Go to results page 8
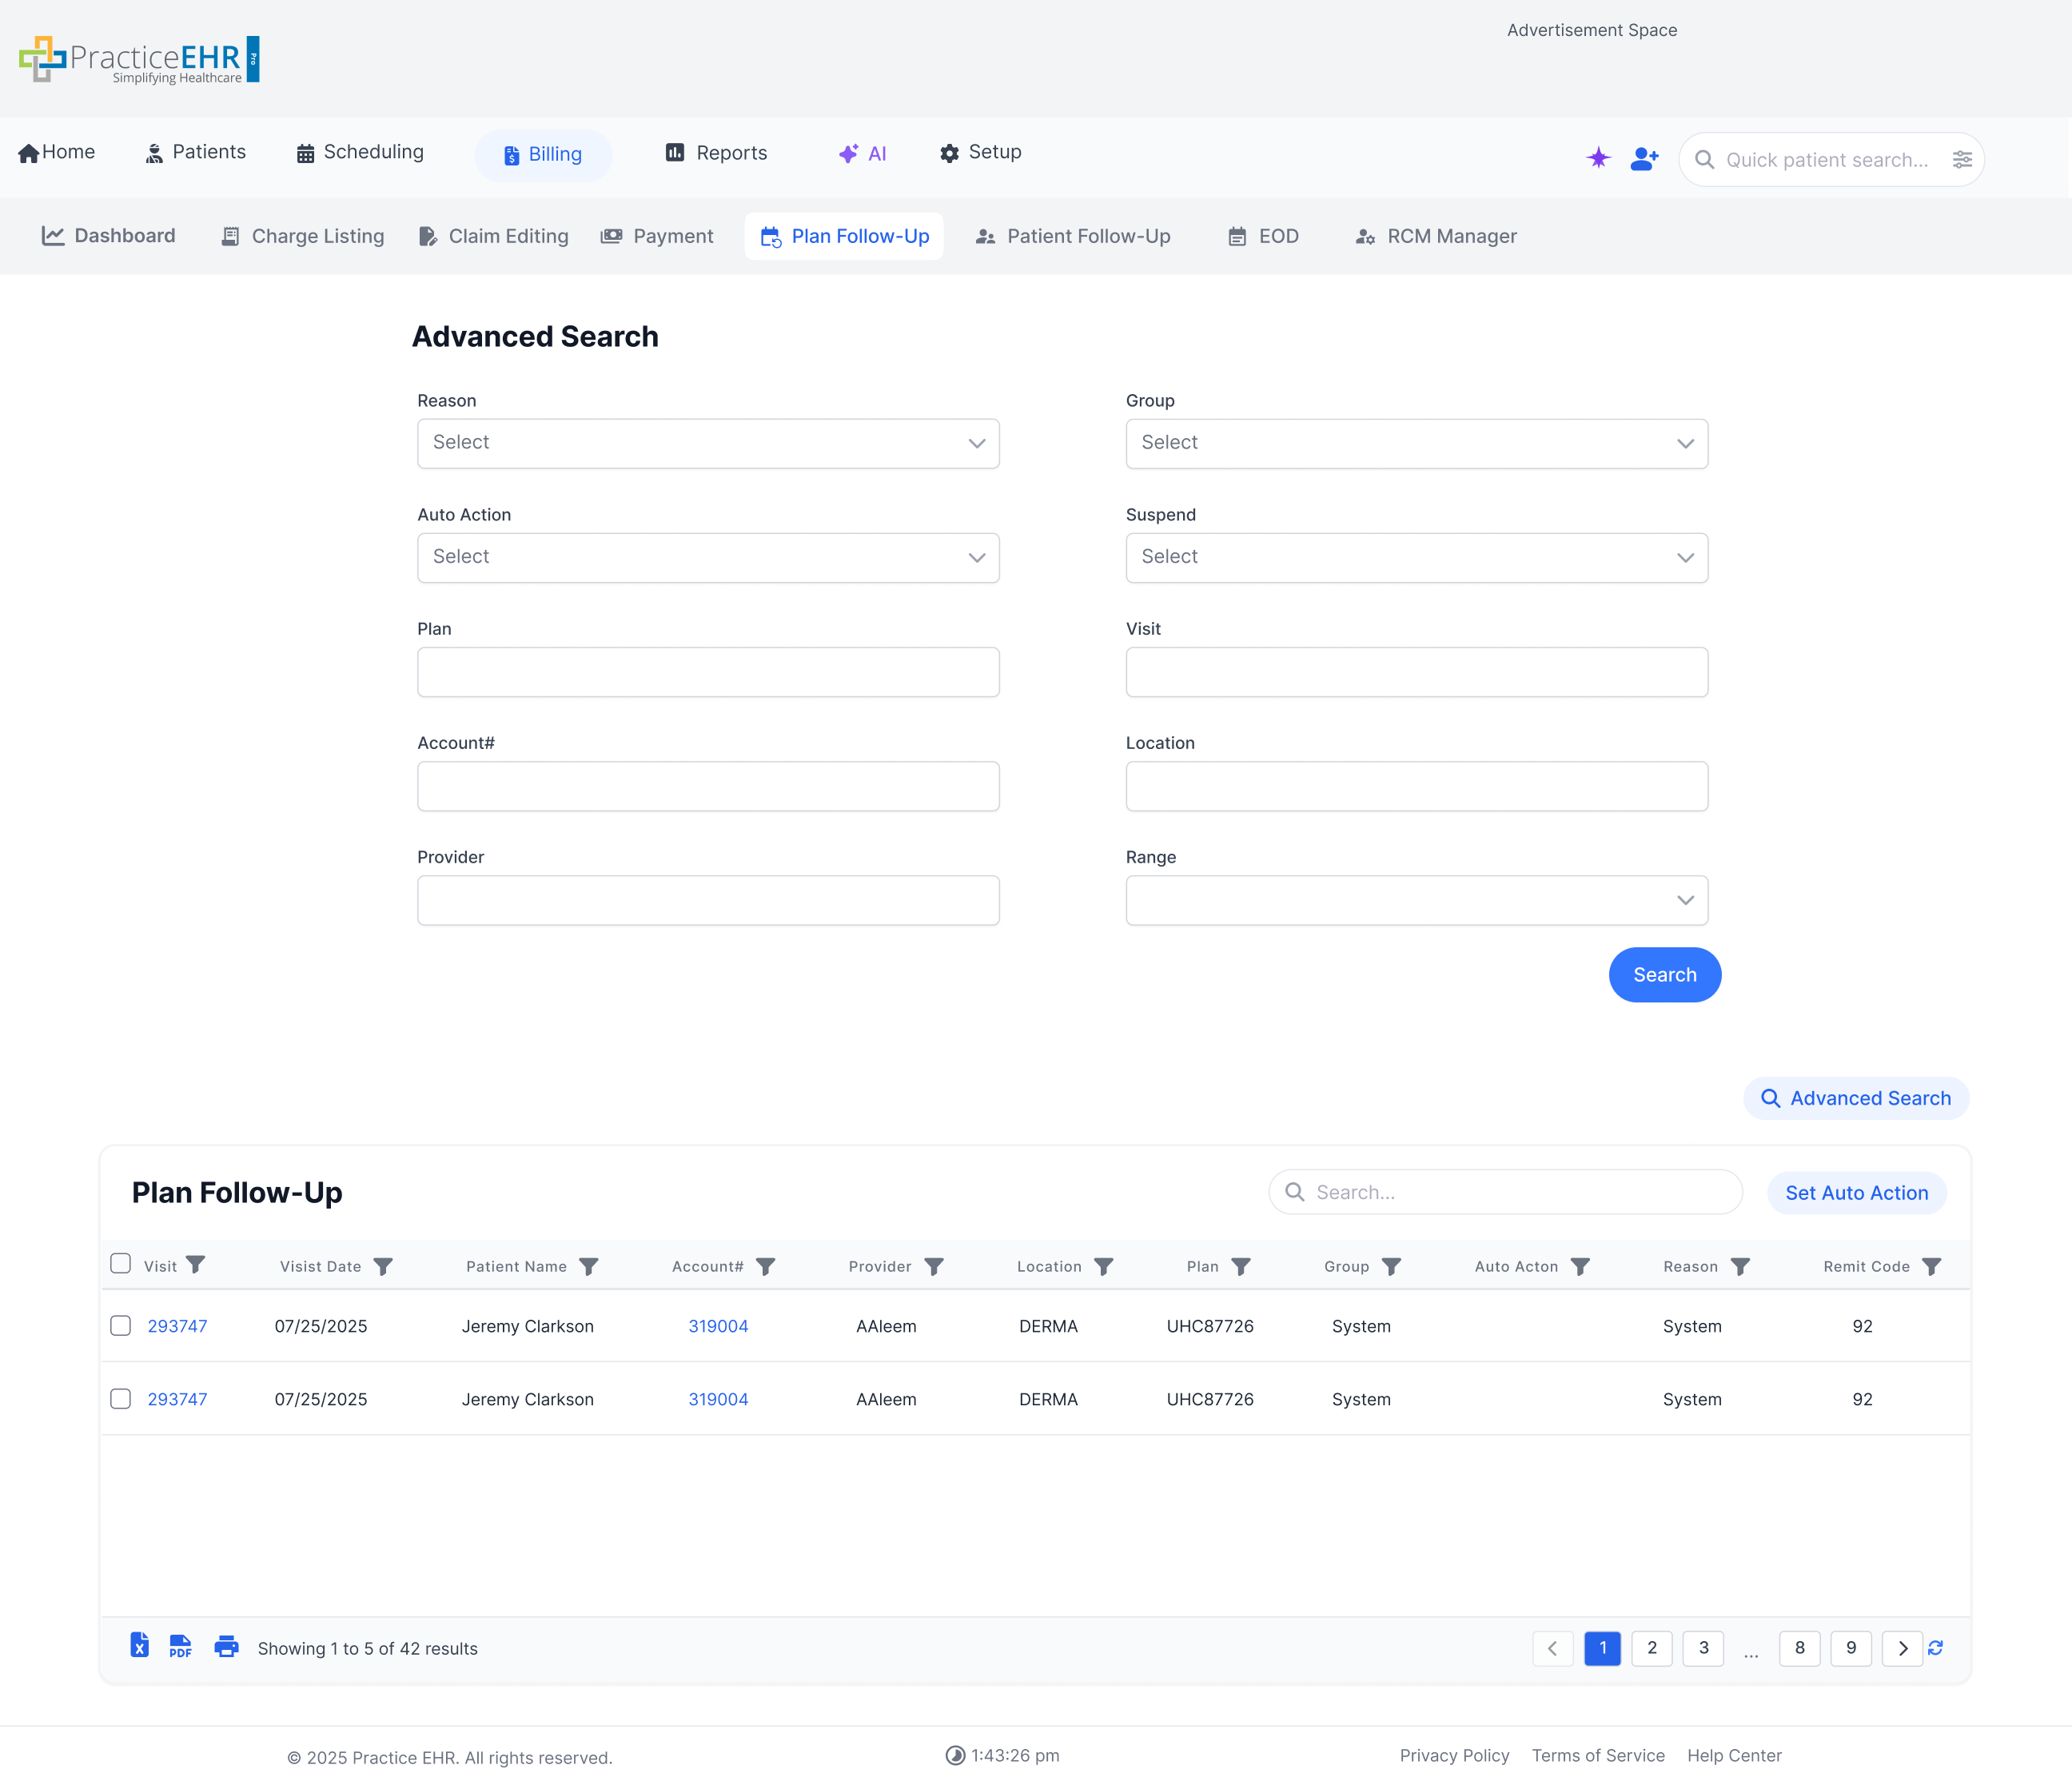Screen dimensions: 2072x1789 1800,1648
